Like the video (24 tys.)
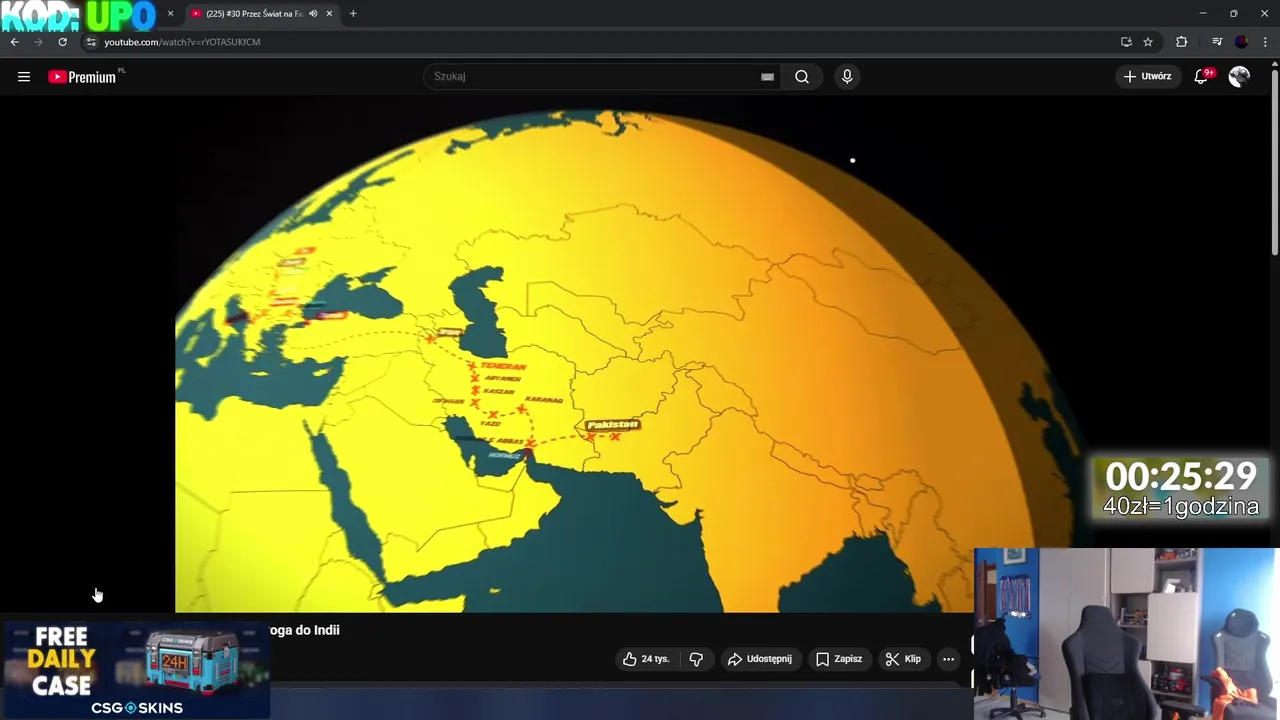 (x=646, y=659)
